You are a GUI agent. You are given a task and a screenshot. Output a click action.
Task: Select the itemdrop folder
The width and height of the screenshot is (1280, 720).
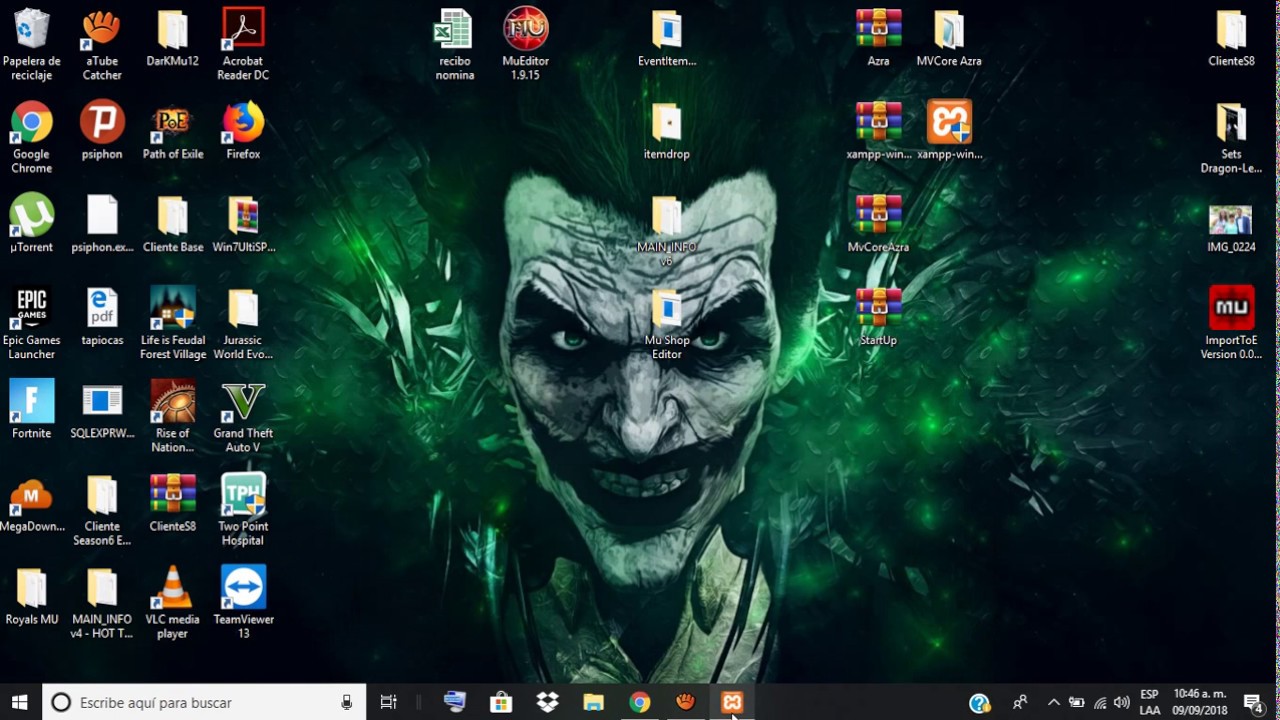coord(667,130)
